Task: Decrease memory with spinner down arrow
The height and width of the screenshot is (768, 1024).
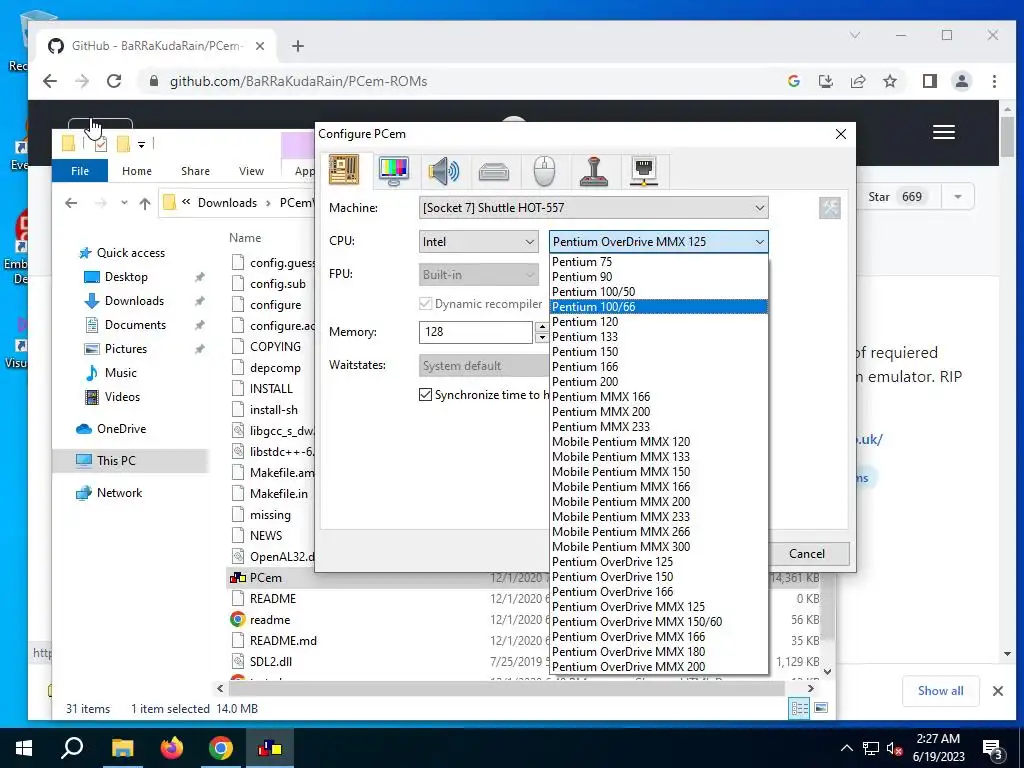Action: (x=541, y=338)
